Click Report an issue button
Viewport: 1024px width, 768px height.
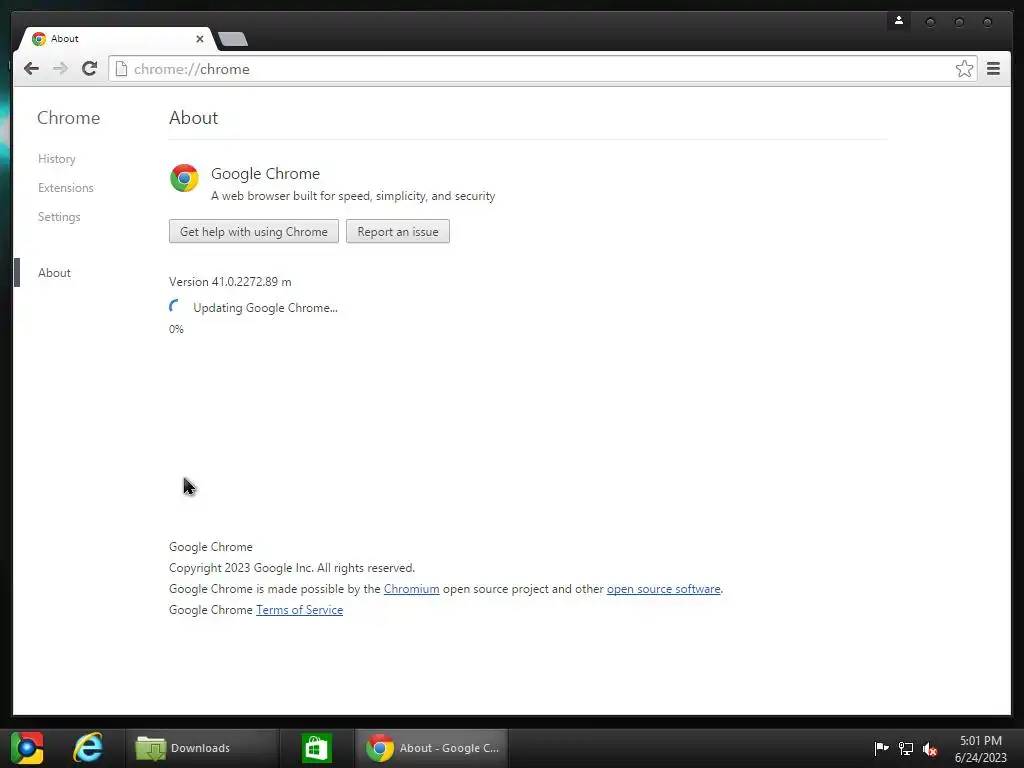(398, 231)
